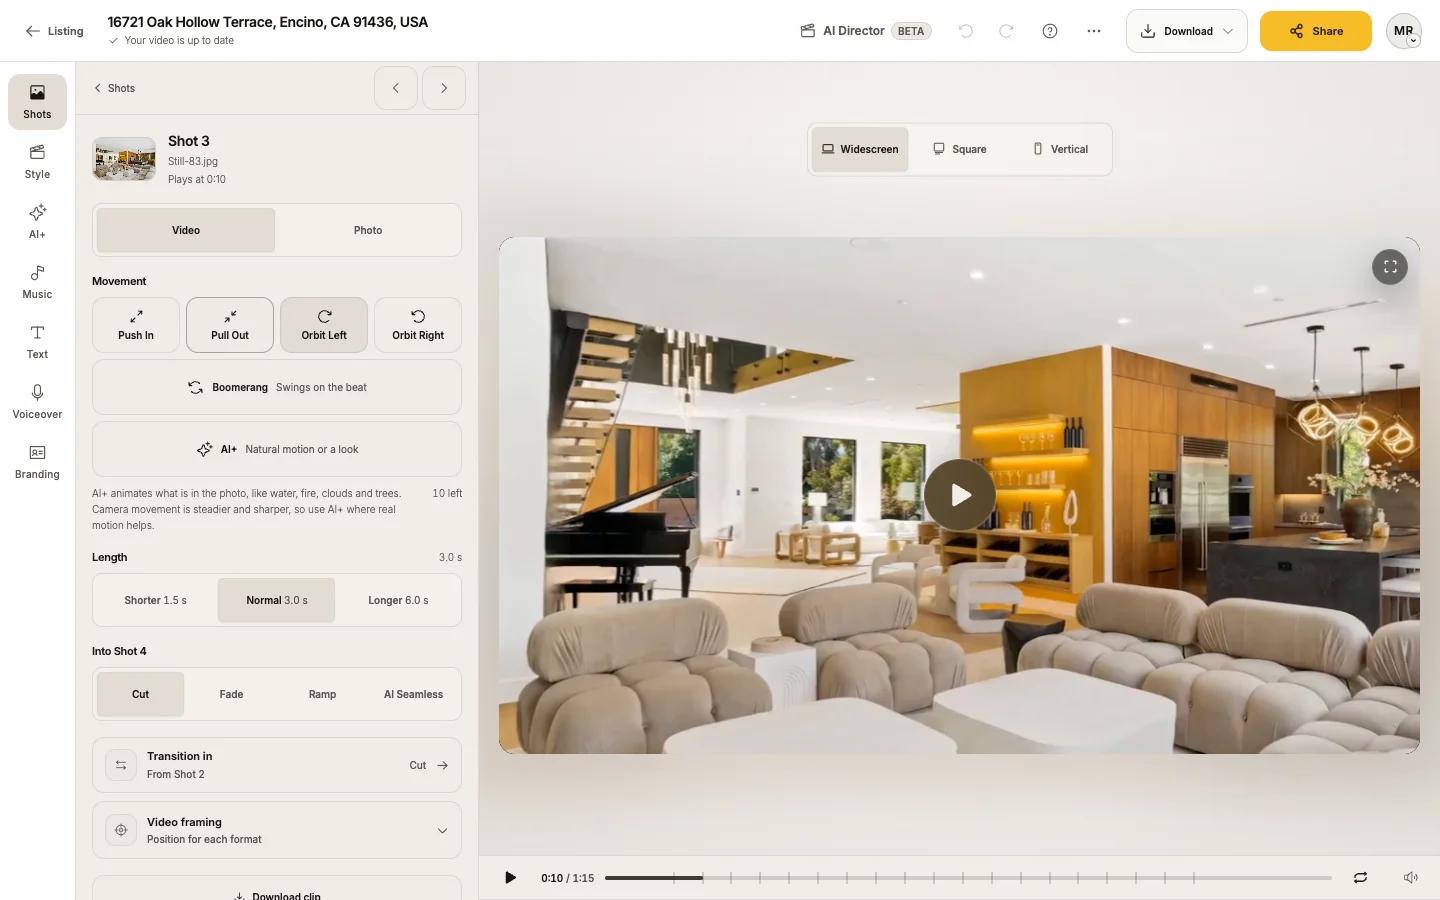Screen dimensions: 1440x900
Task: Open the Voiceover sidebar panel
Action: tap(37, 402)
